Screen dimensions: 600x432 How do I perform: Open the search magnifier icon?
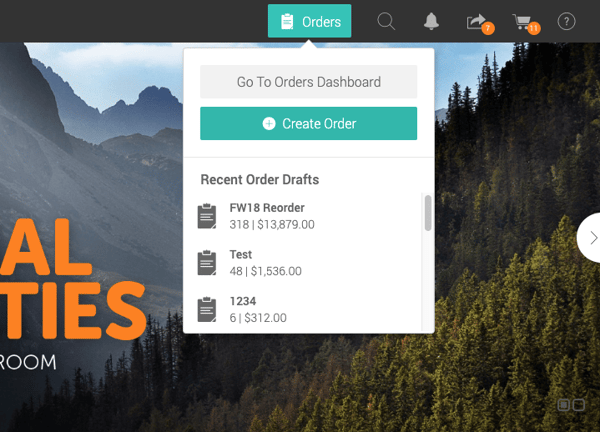click(386, 21)
